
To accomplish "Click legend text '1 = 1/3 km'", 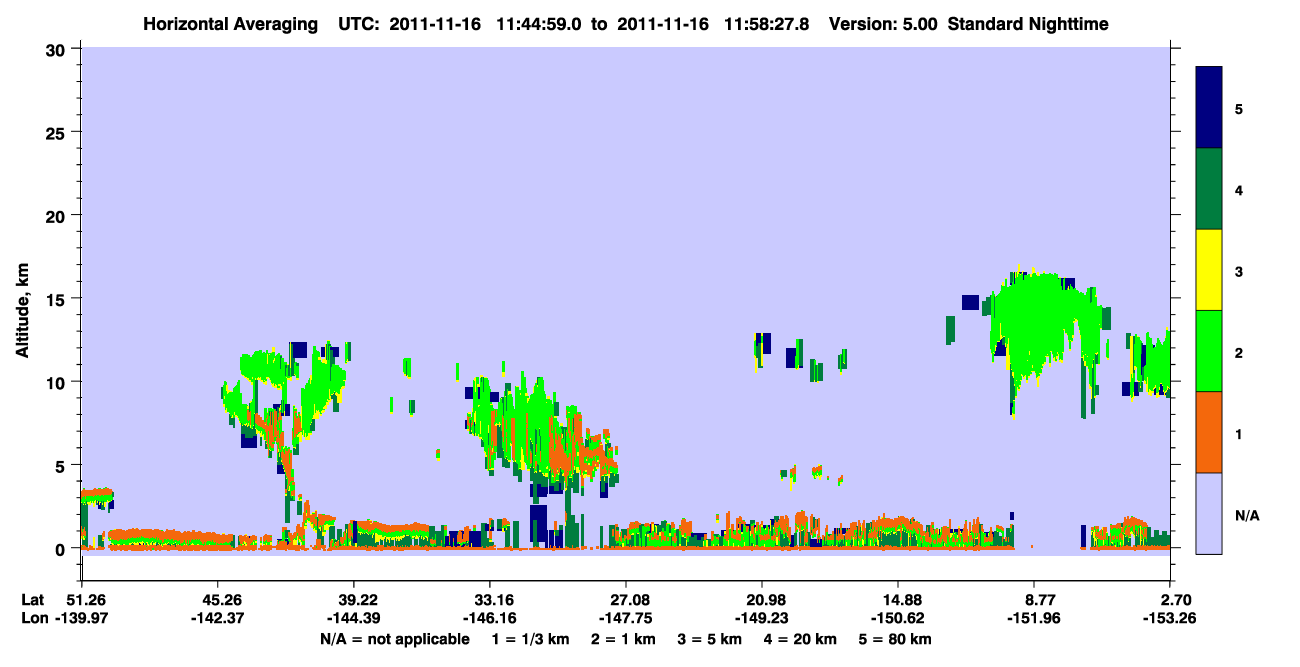I will 529,639.
